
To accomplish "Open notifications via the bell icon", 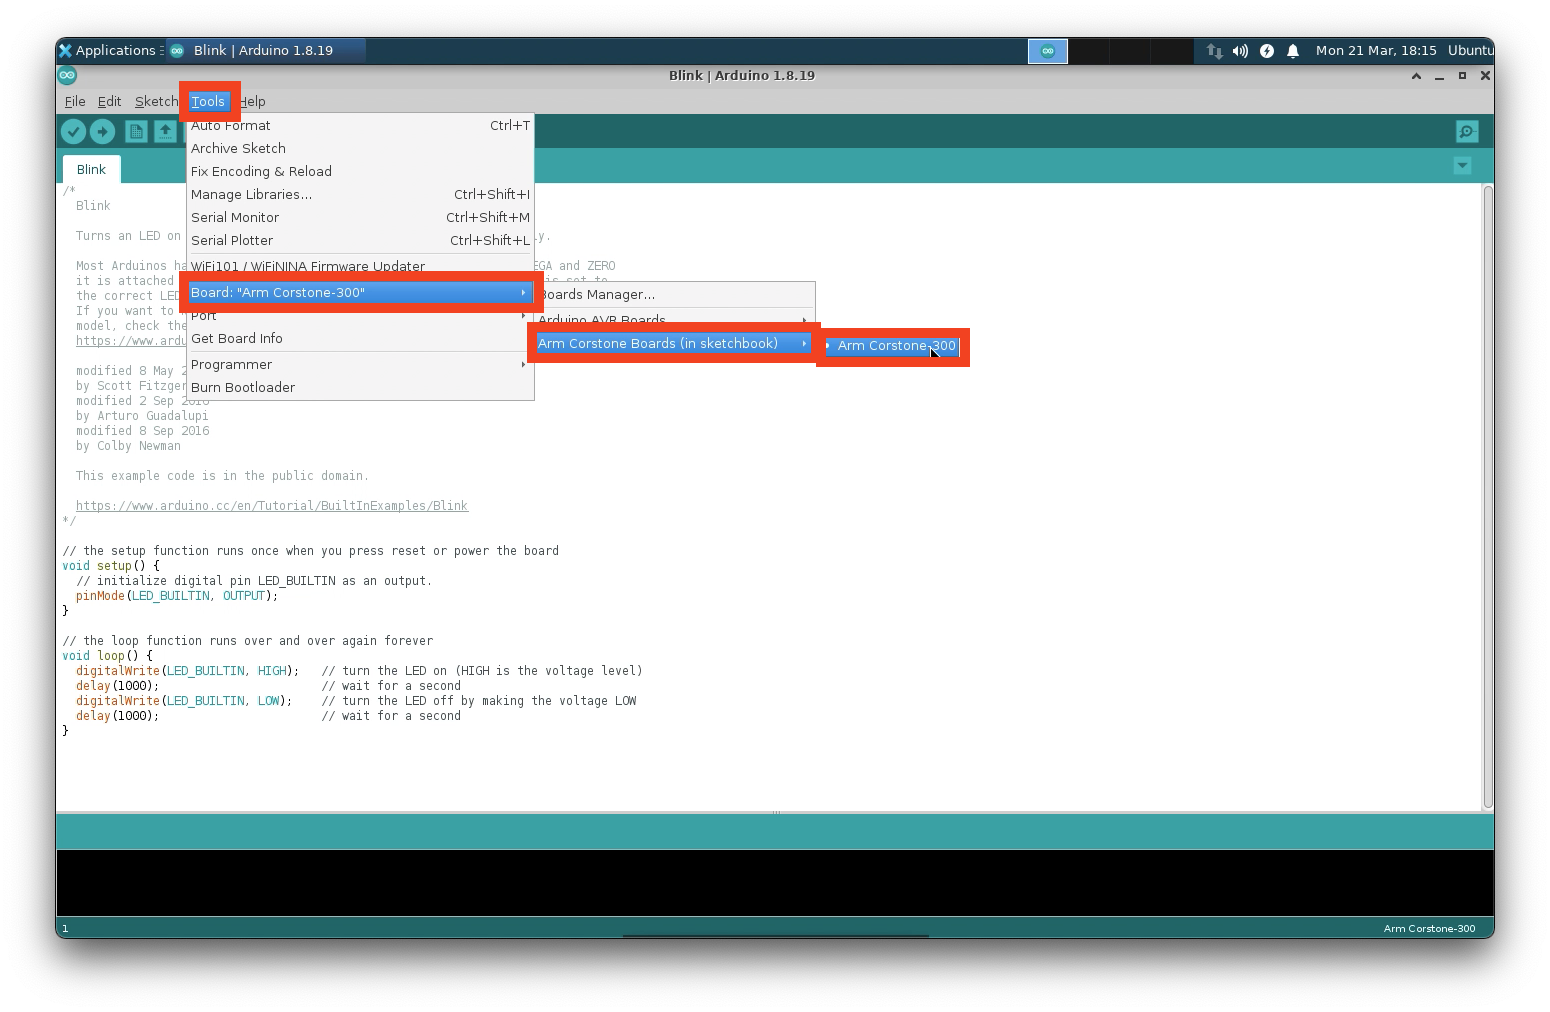I will point(1293,50).
